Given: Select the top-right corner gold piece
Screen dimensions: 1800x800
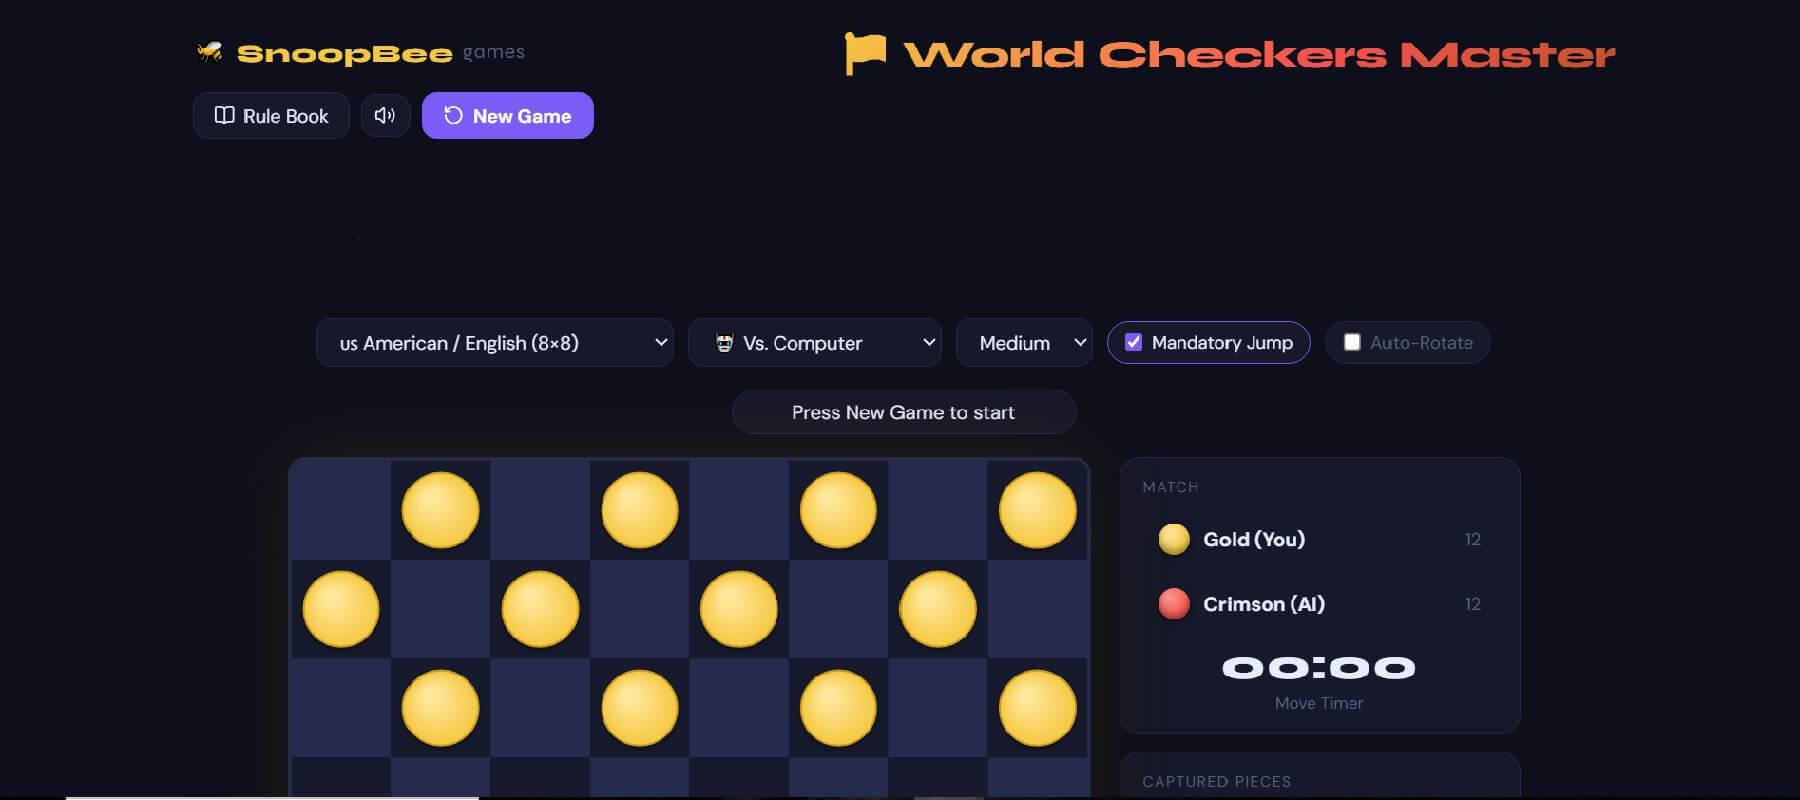Looking at the screenshot, I should tap(1038, 510).
